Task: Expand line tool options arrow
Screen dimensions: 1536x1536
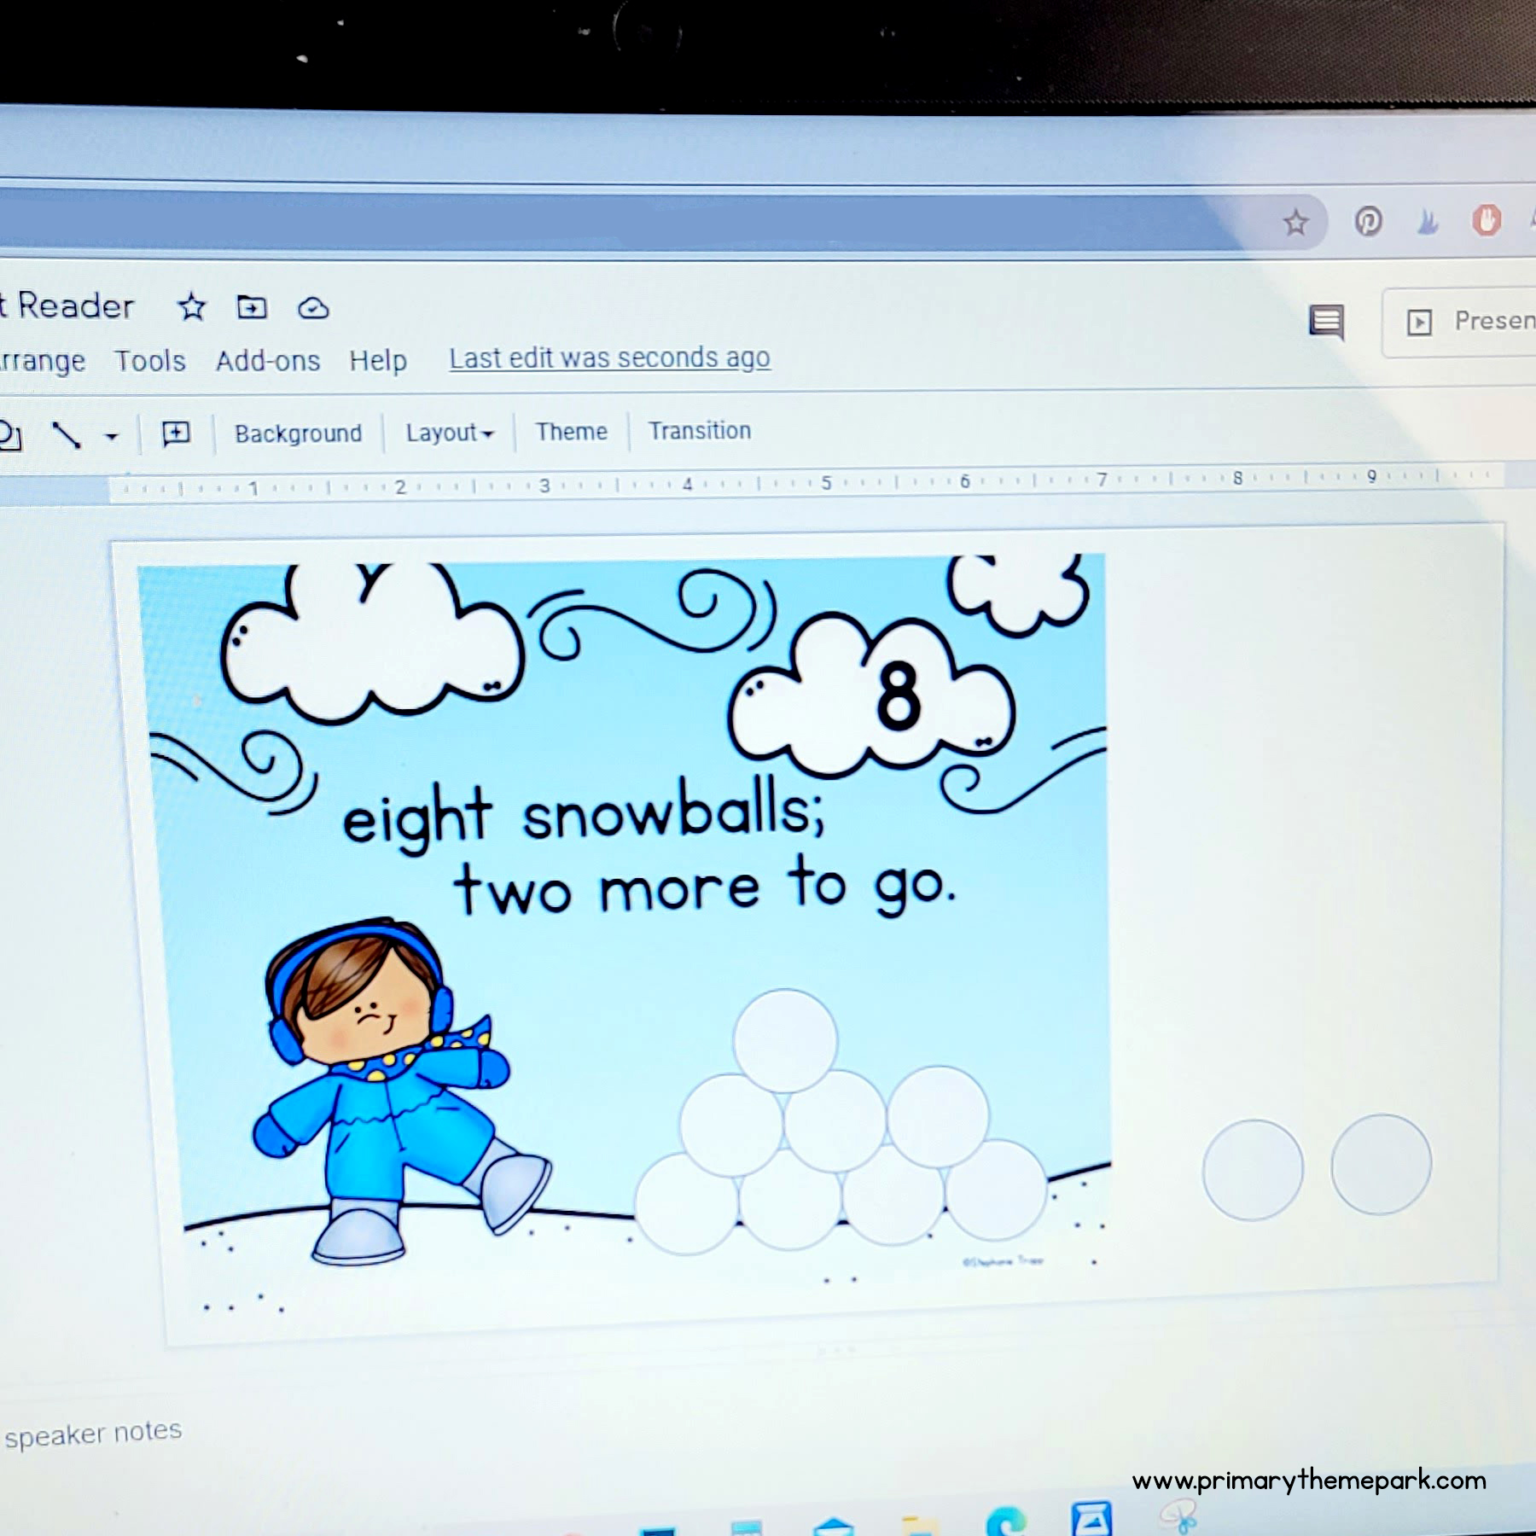Action: click(x=111, y=437)
